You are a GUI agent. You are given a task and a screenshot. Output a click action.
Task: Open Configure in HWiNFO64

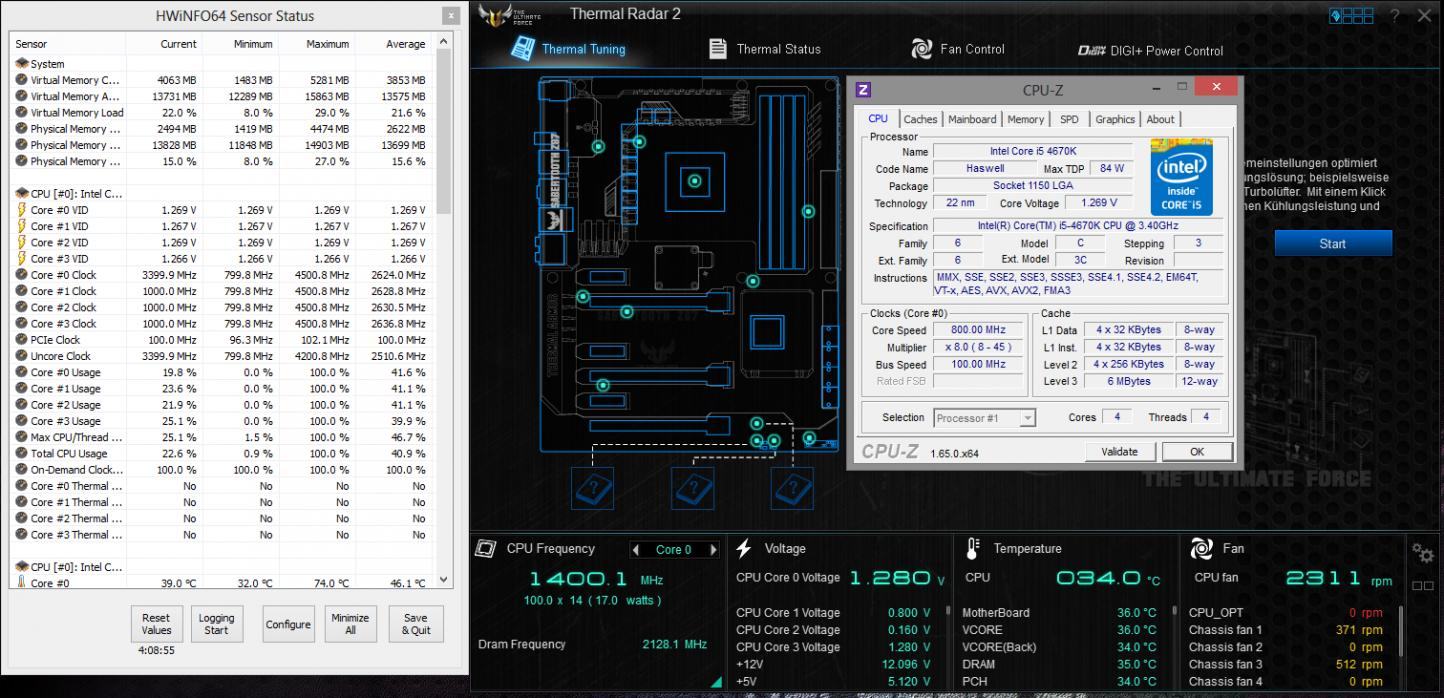(x=288, y=624)
